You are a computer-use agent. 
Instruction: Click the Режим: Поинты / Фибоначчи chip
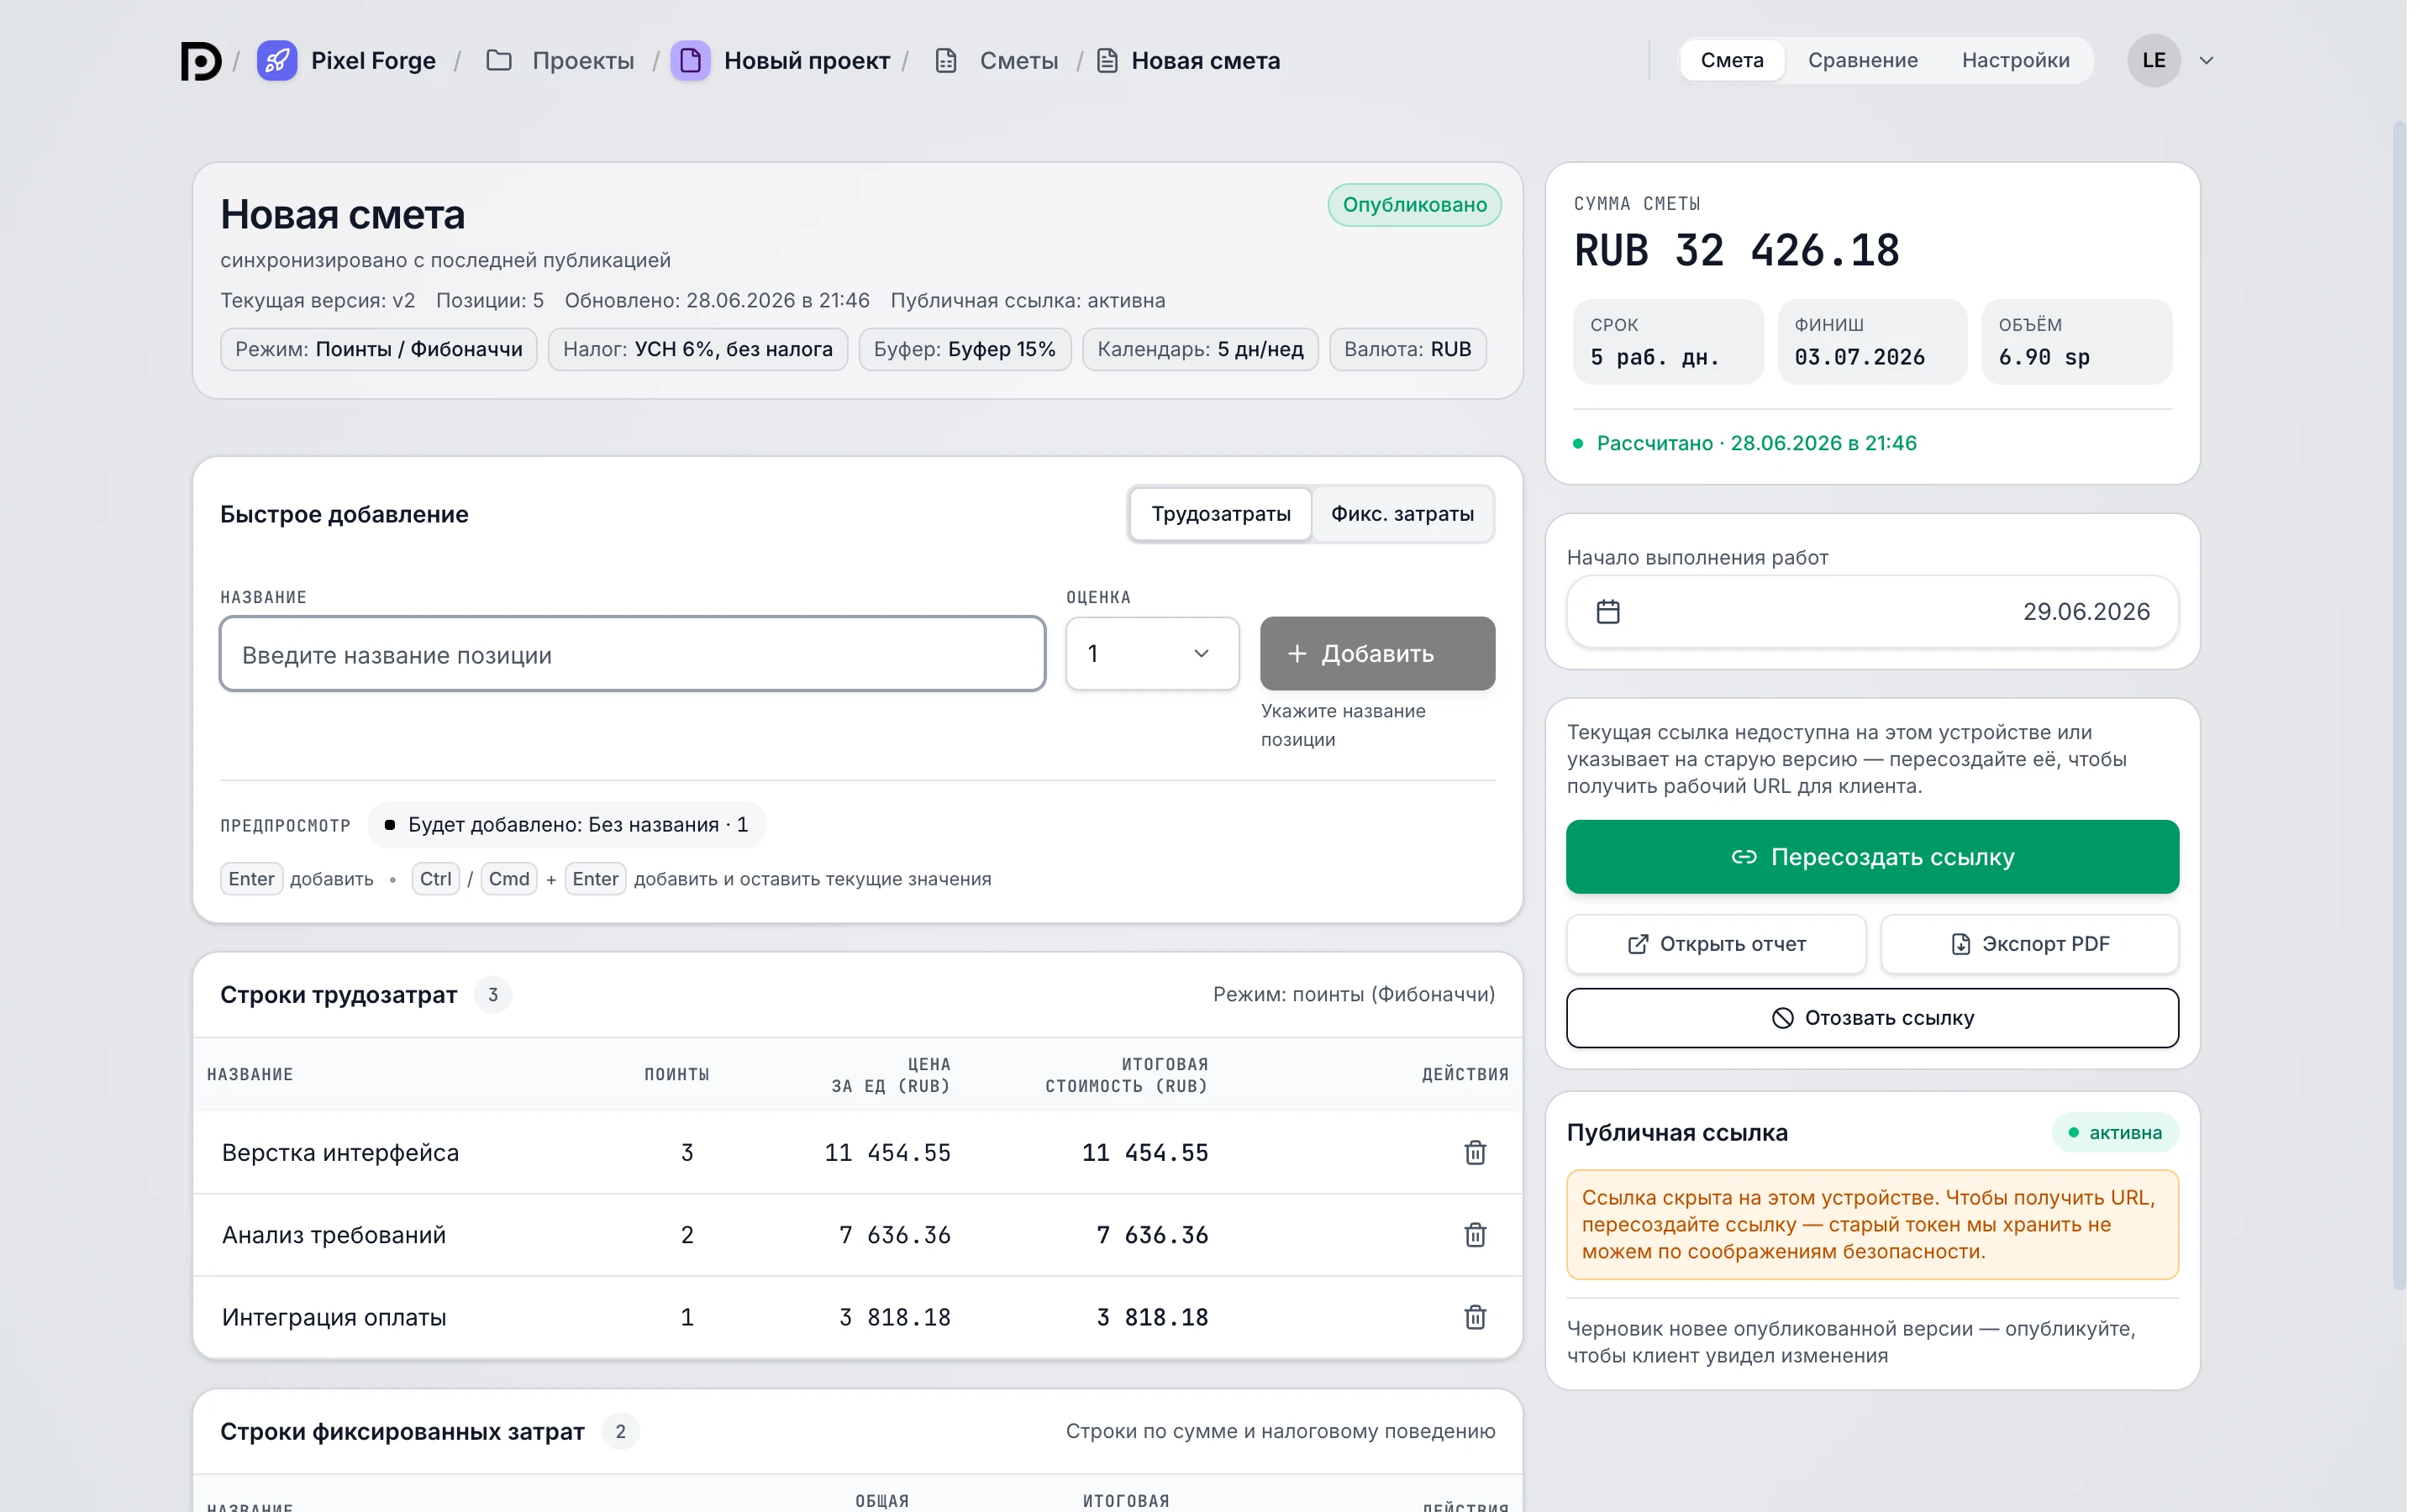tap(379, 349)
